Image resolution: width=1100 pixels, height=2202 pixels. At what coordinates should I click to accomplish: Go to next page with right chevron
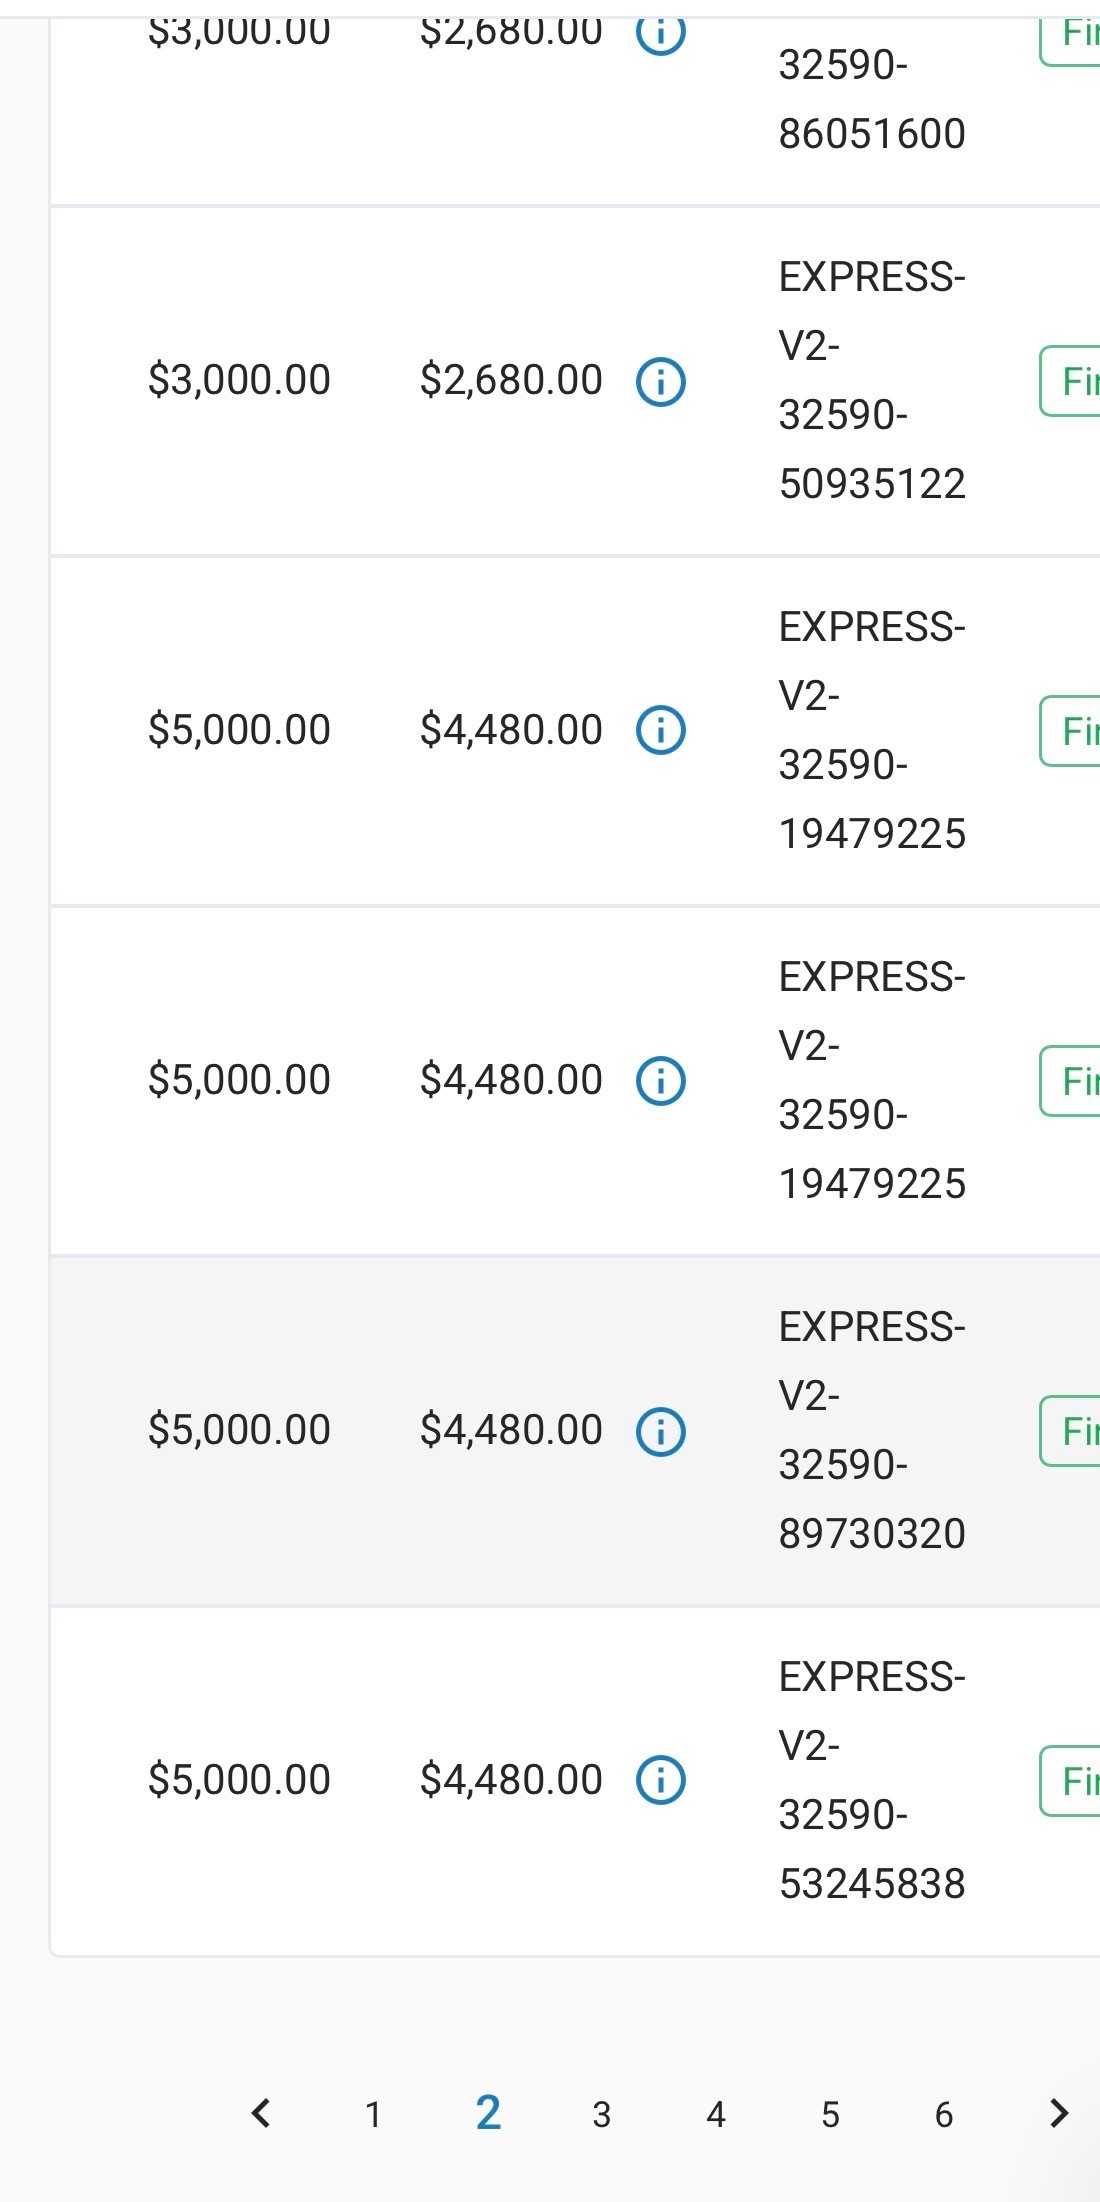pos(1059,2113)
